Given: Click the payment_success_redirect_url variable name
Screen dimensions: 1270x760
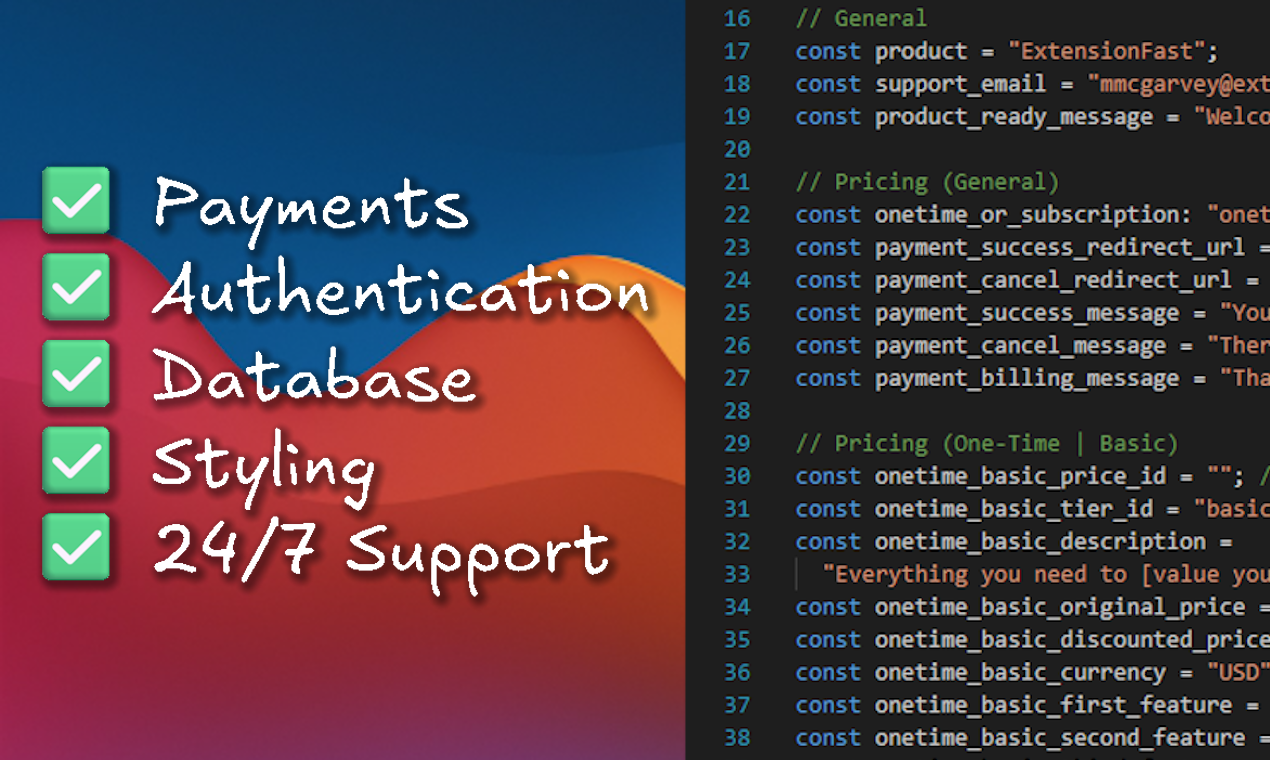Looking at the screenshot, I should [1059, 248].
